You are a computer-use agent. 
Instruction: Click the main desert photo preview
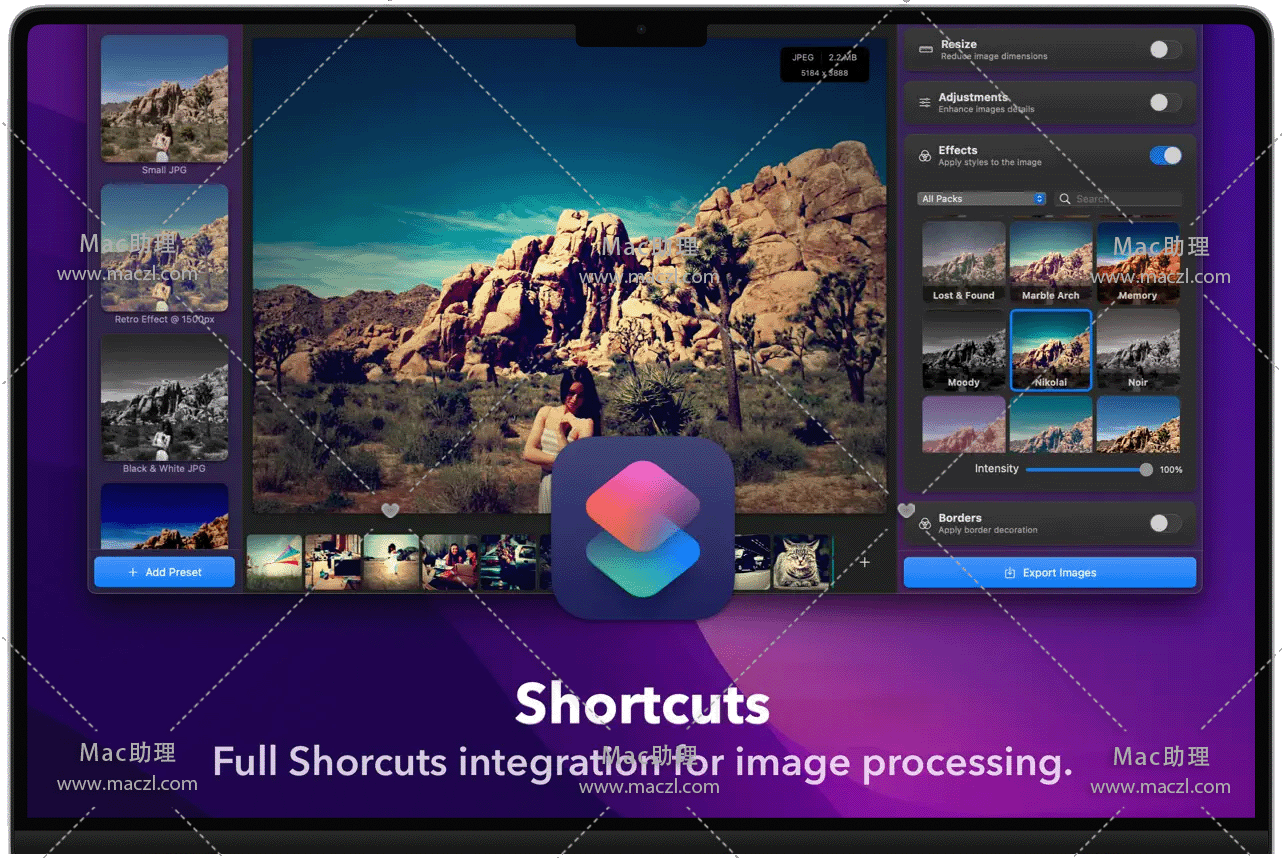(x=569, y=275)
